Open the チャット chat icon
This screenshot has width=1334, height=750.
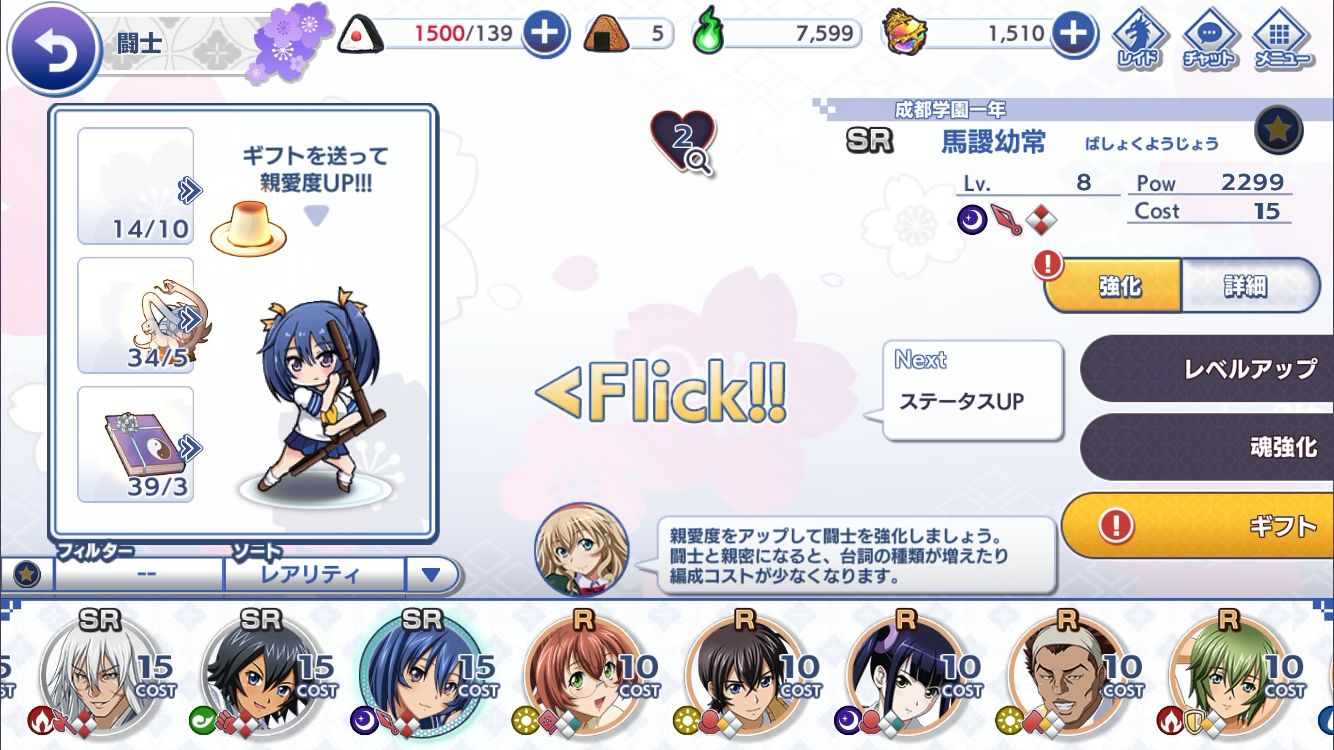pos(1209,38)
